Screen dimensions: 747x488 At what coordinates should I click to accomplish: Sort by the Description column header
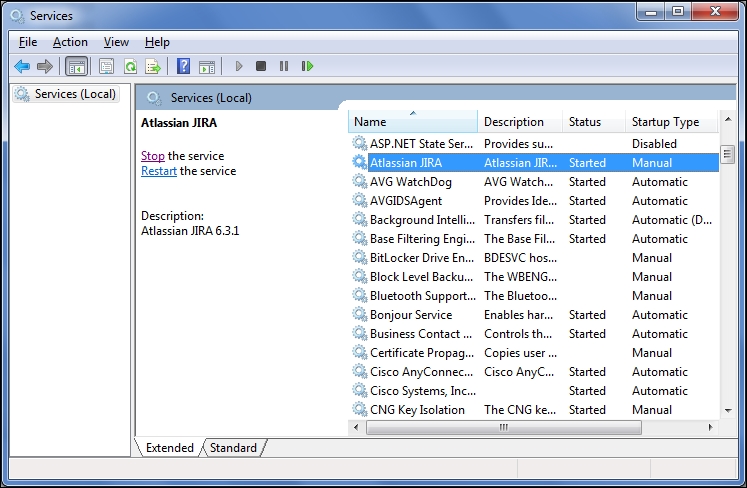click(520, 122)
